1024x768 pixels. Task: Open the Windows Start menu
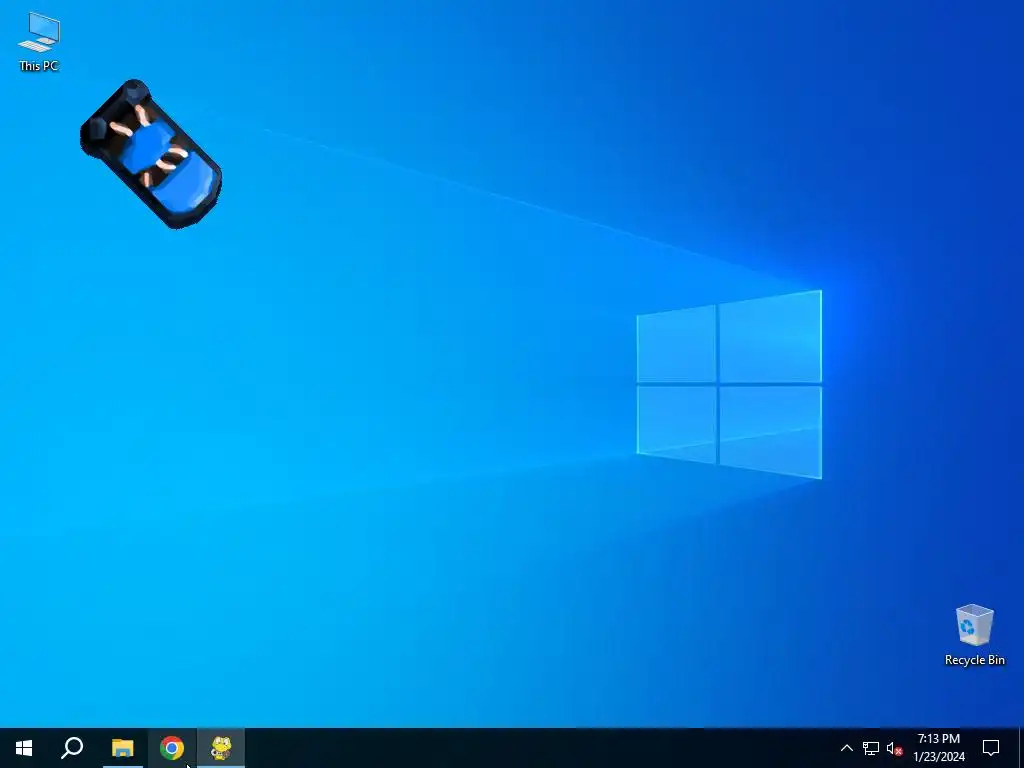click(24, 748)
